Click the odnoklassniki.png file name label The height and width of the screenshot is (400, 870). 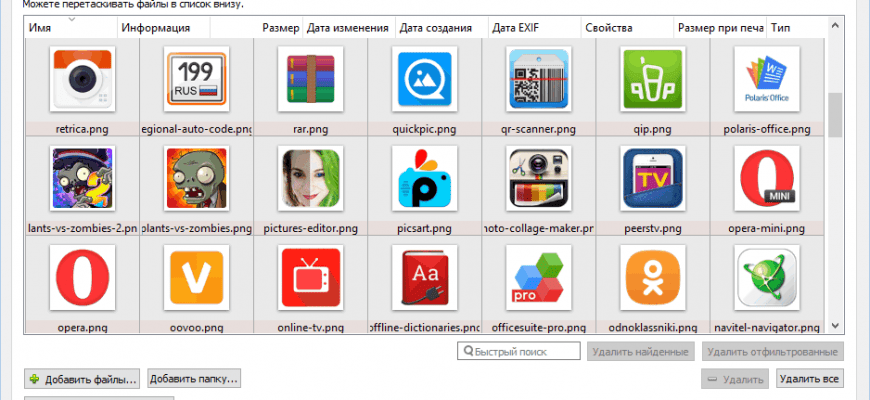click(652, 327)
